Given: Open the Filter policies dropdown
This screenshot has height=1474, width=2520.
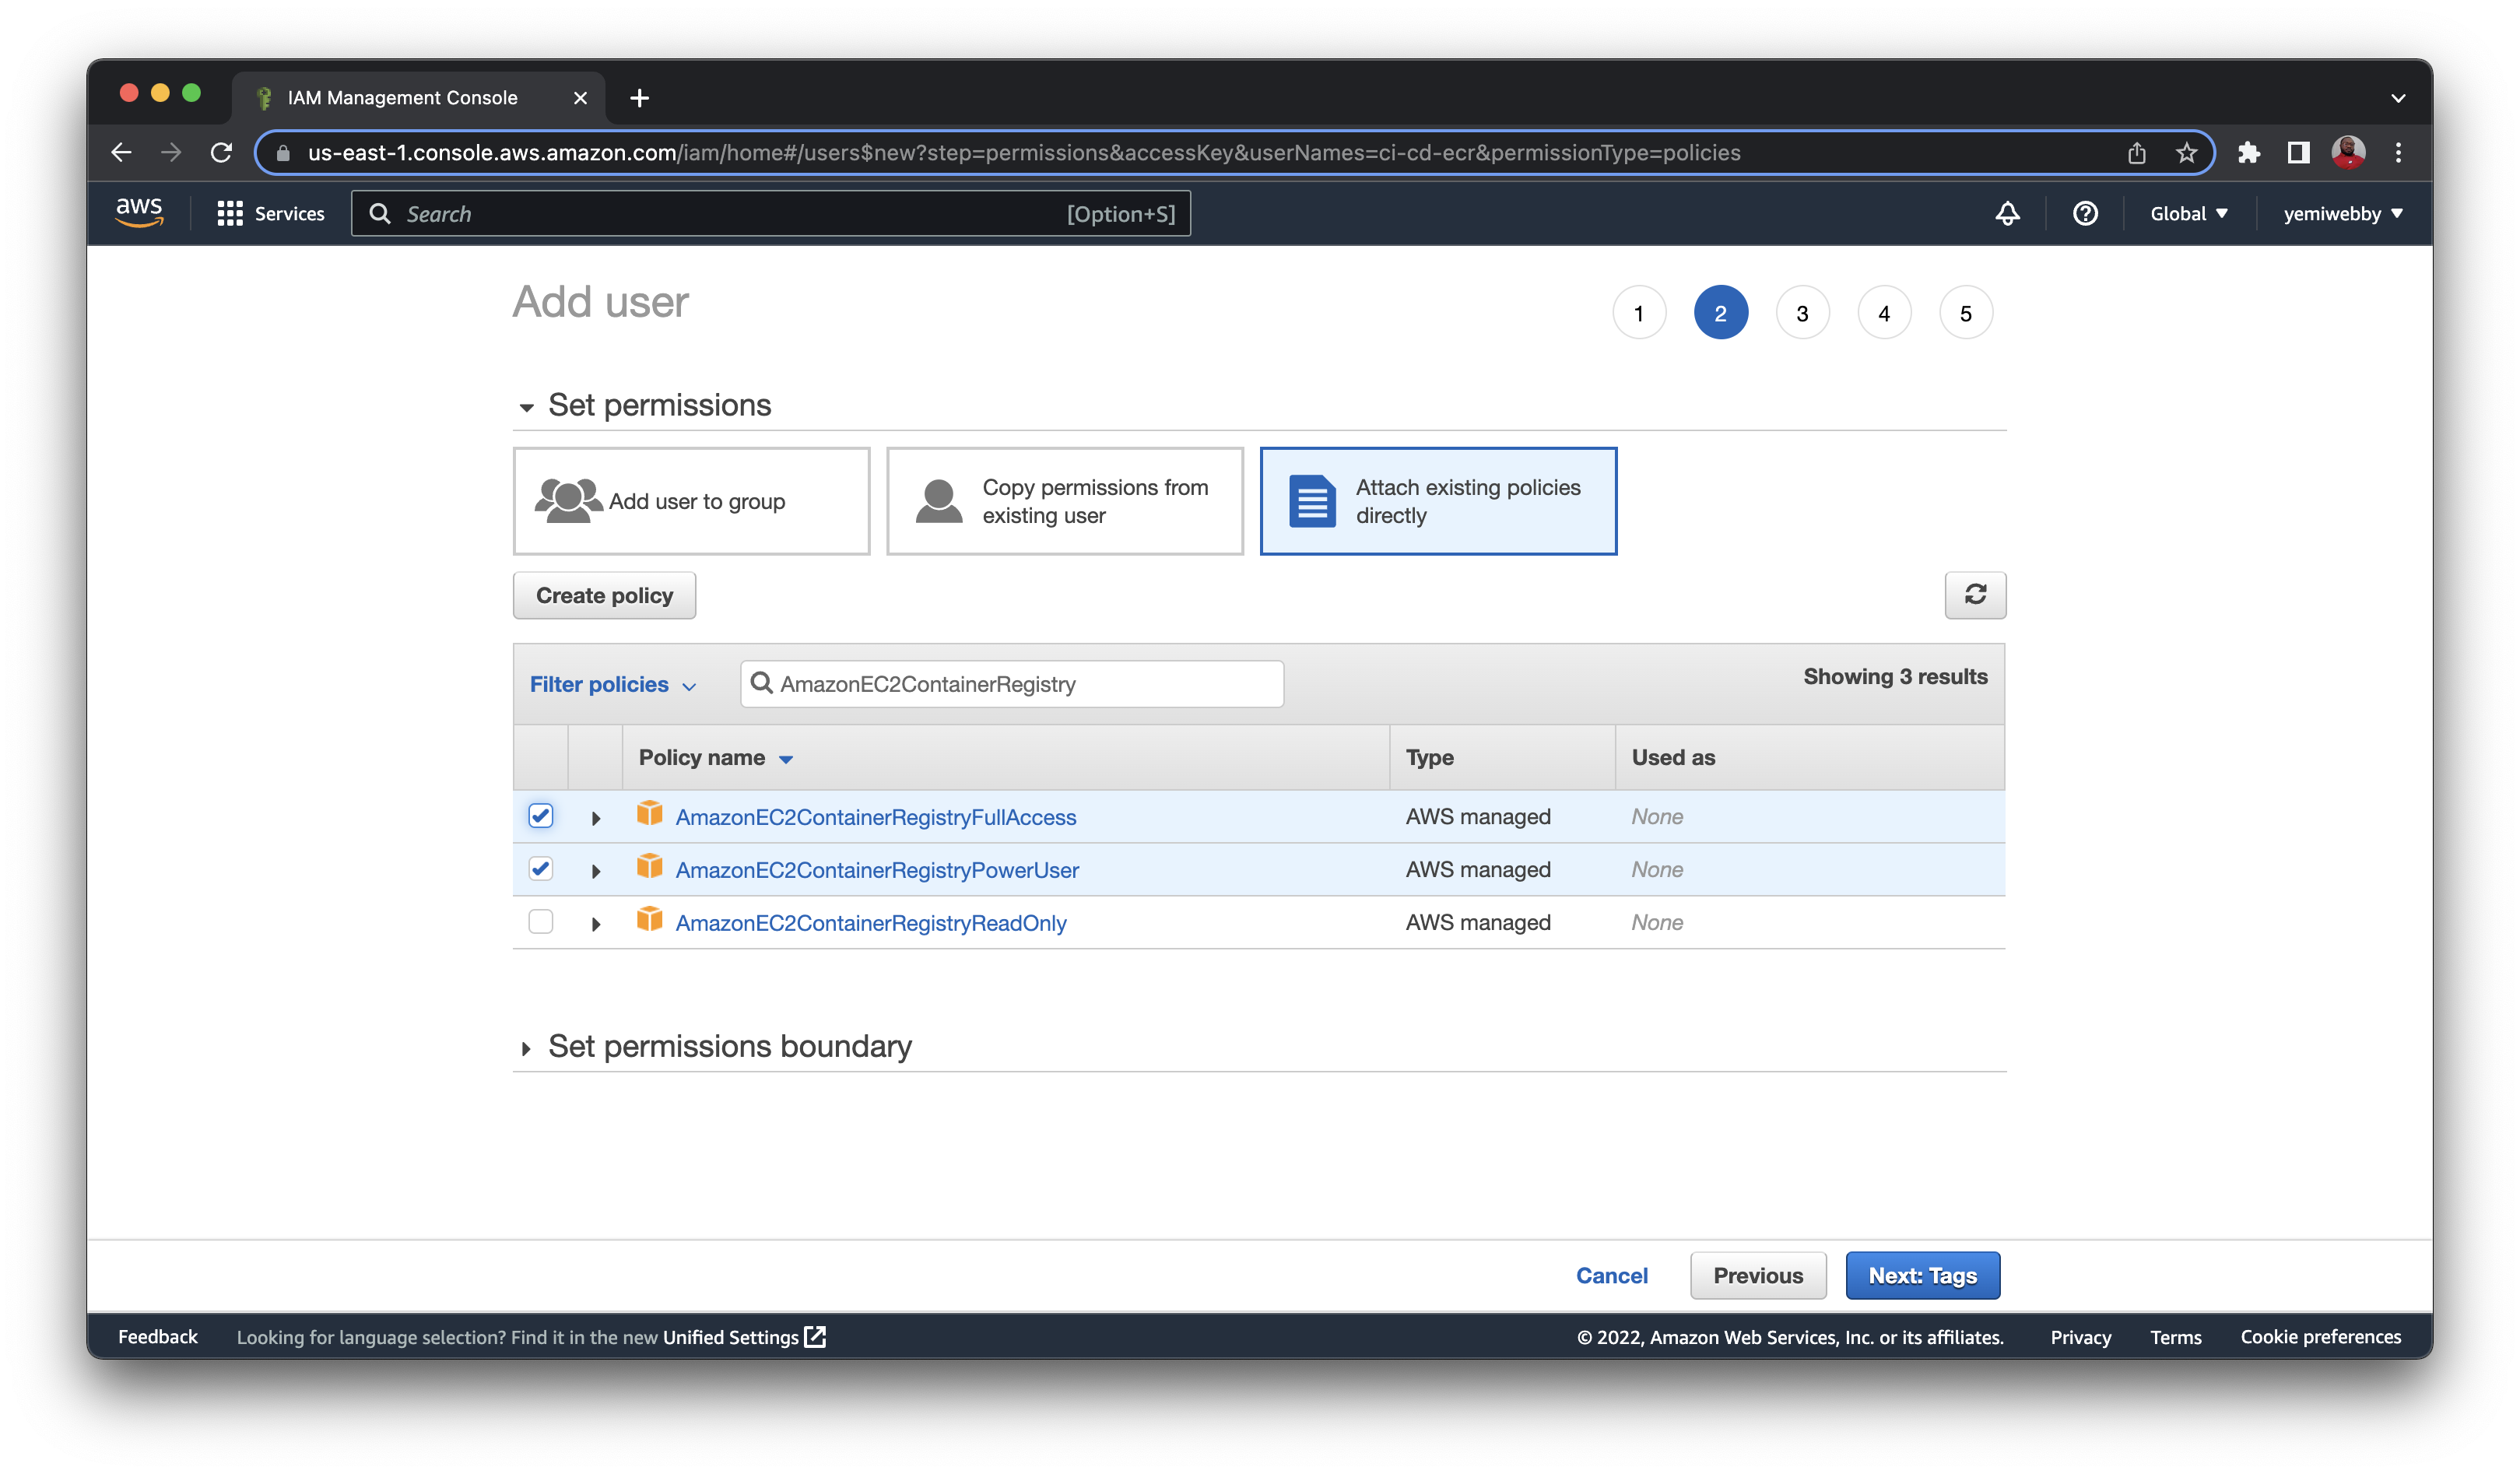Looking at the screenshot, I should tap(612, 685).
